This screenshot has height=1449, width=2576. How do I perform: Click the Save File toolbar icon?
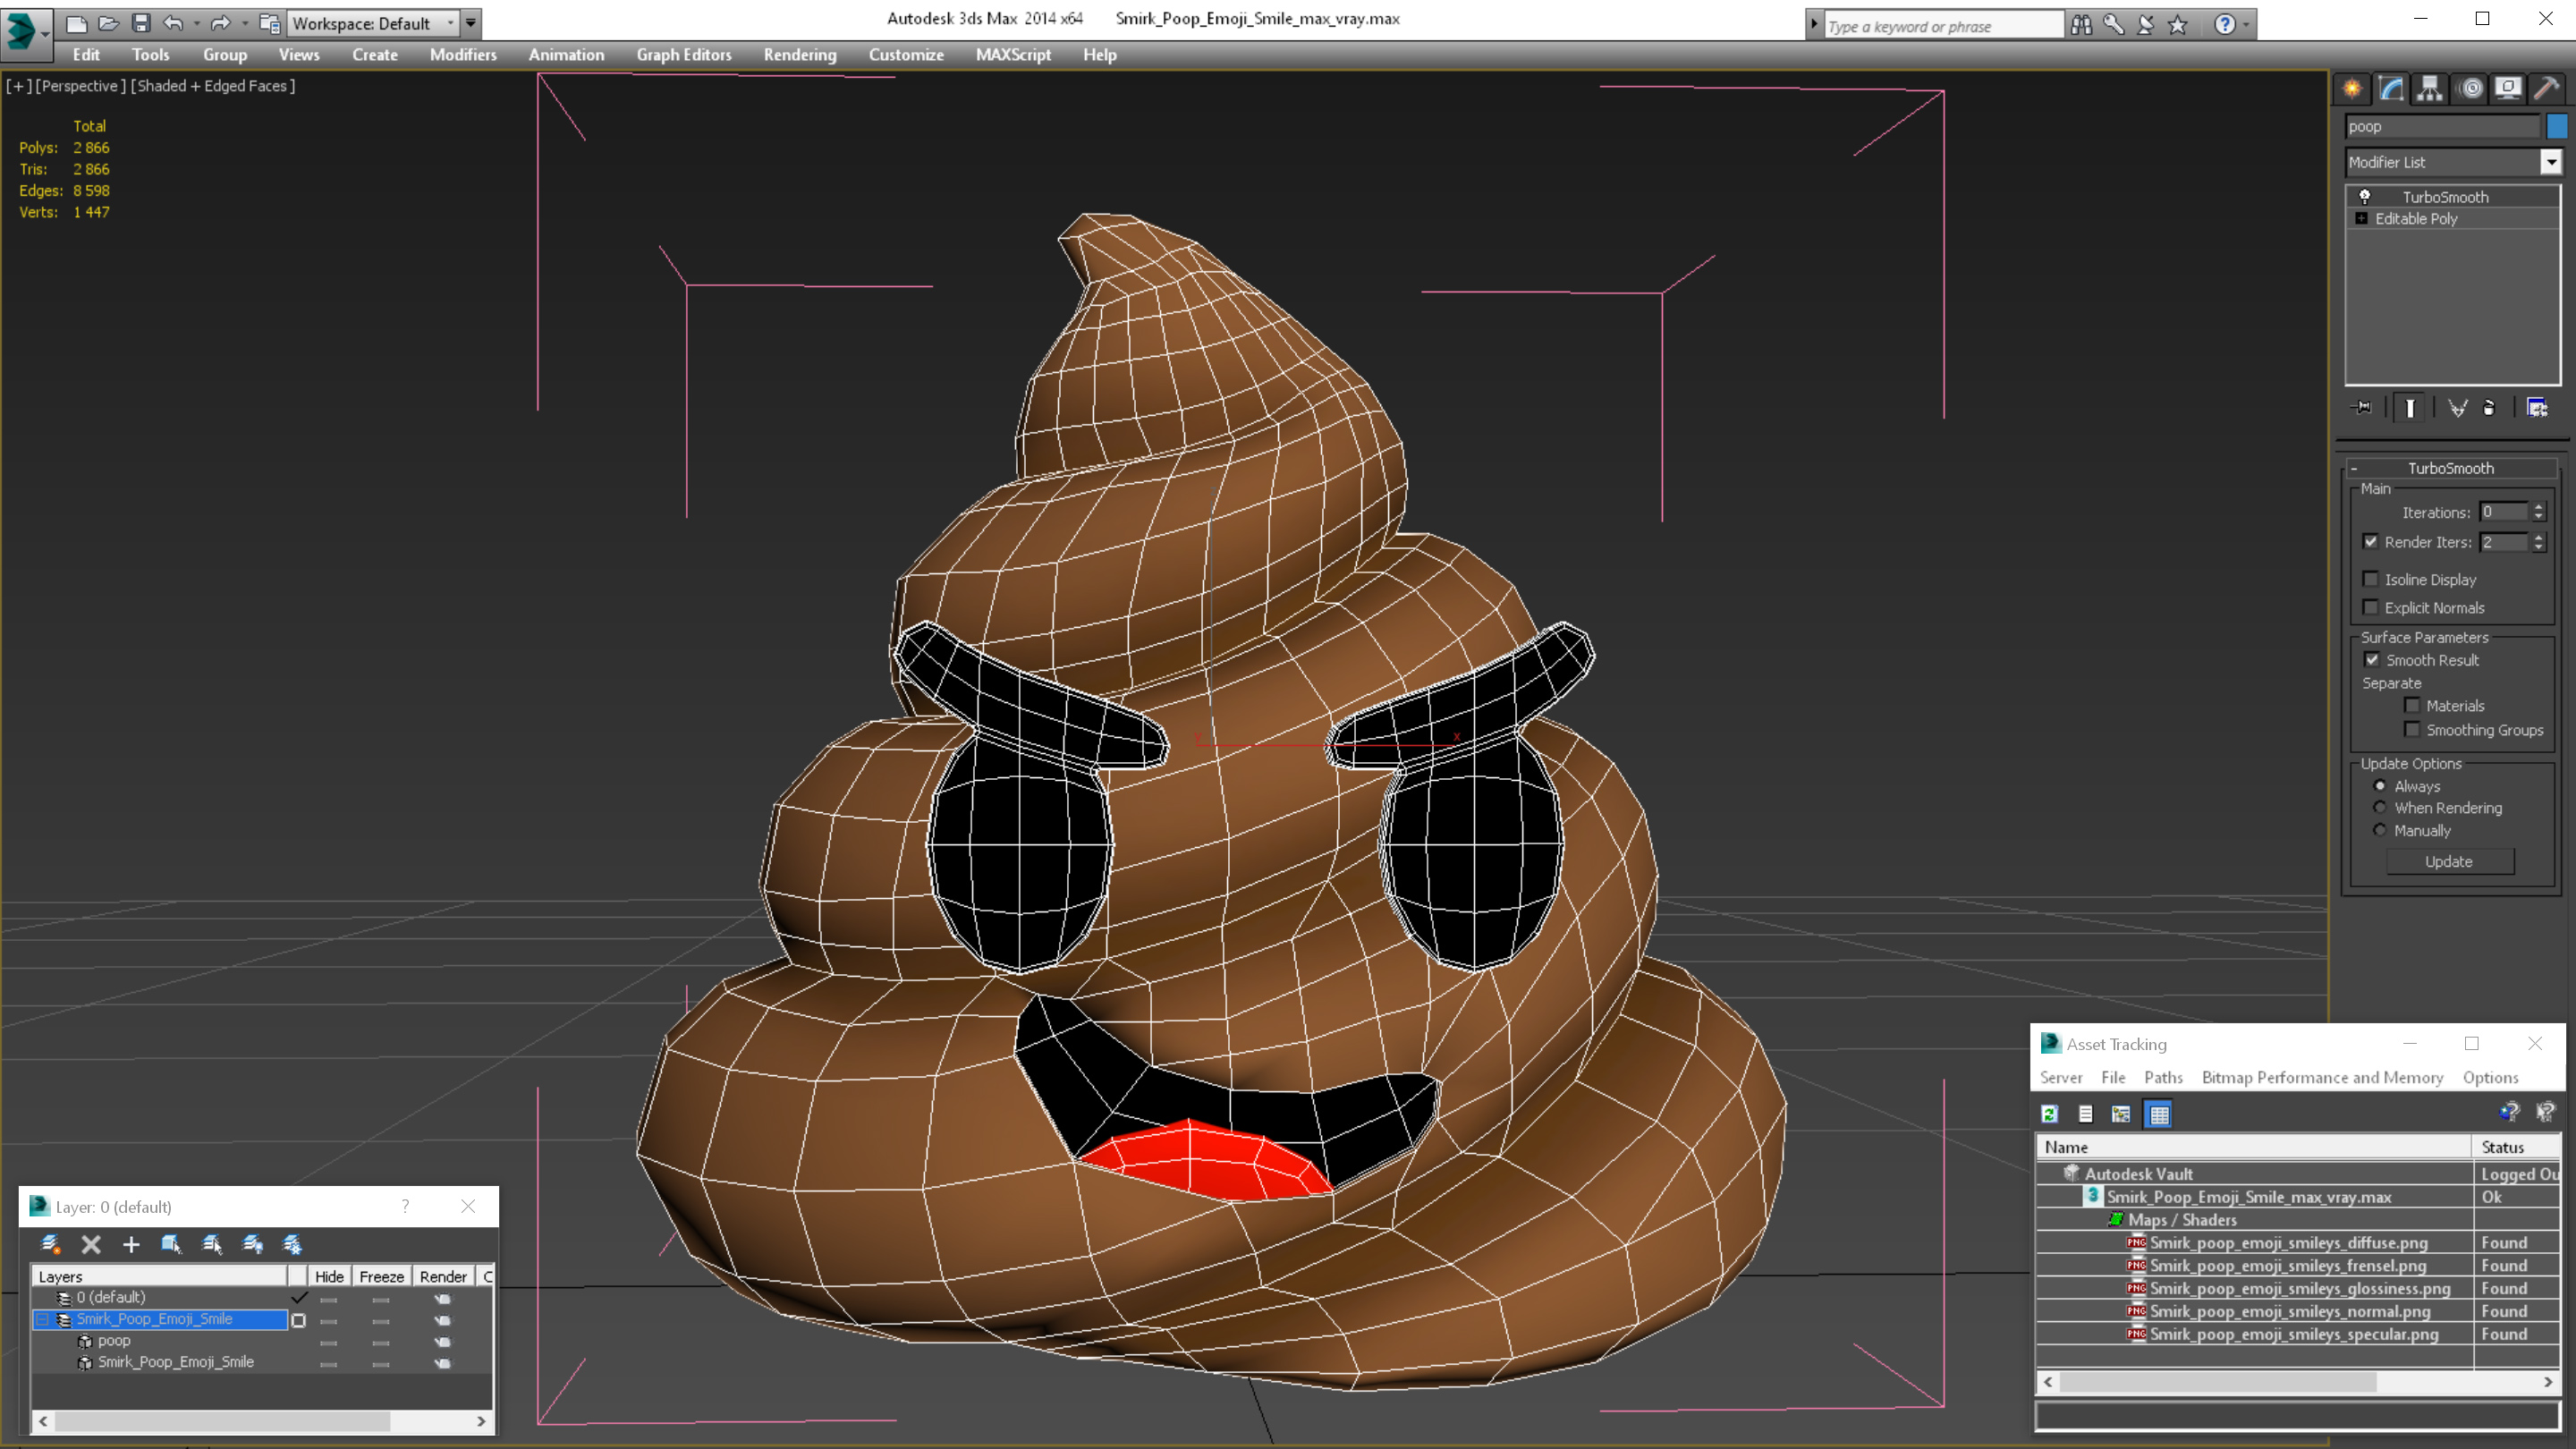point(141,23)
